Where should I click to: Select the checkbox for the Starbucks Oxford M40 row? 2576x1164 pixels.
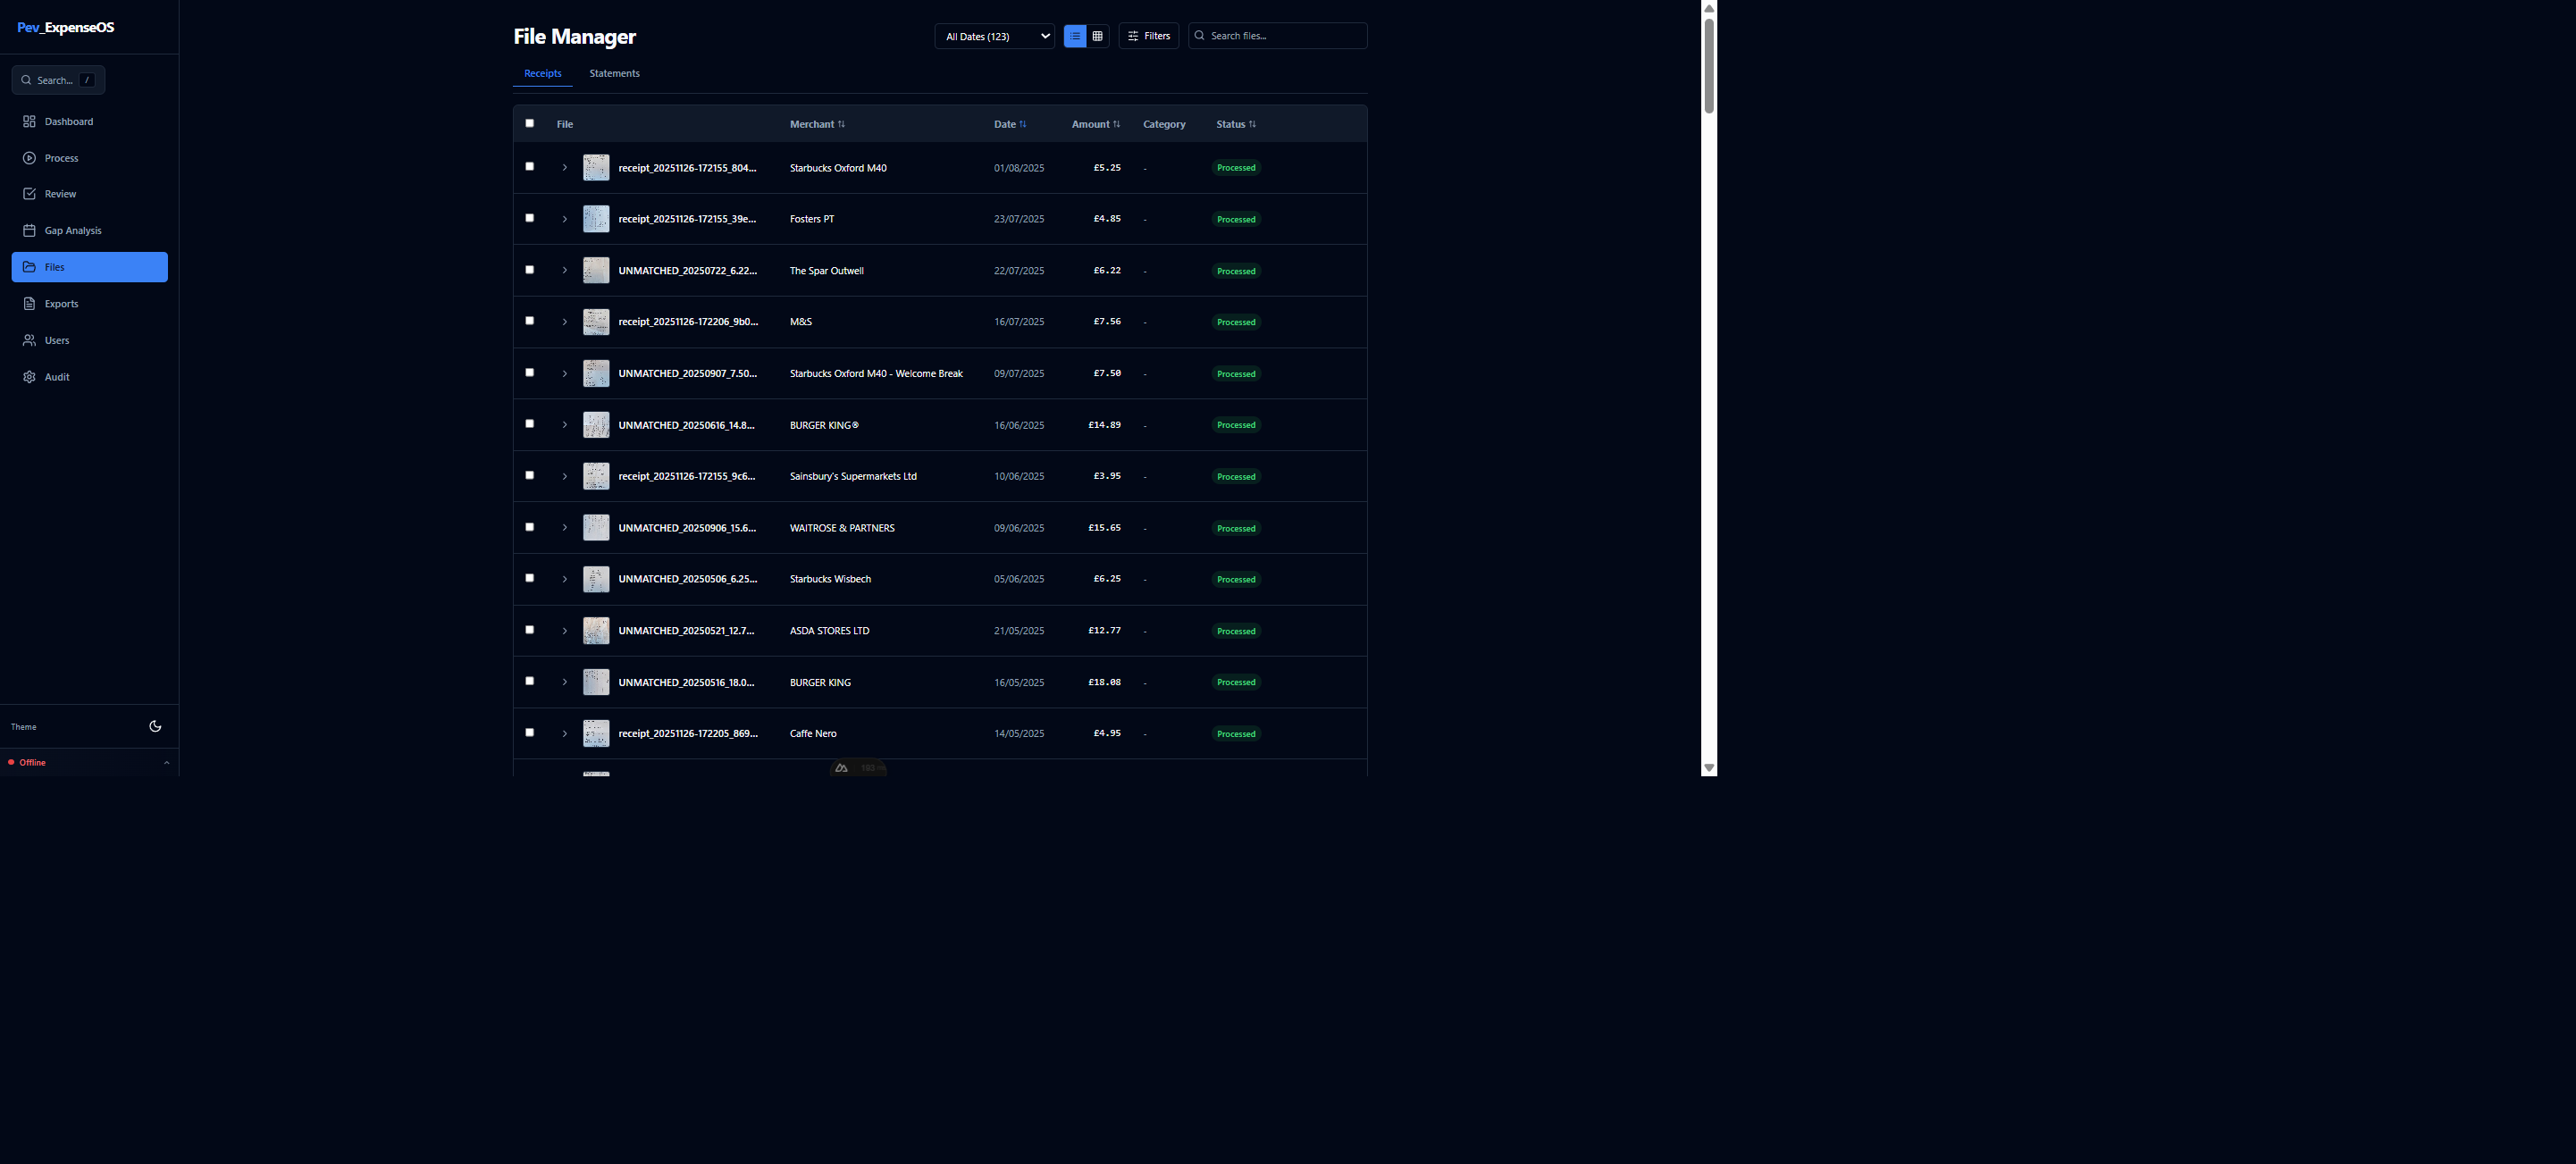(x=529, y=166)
